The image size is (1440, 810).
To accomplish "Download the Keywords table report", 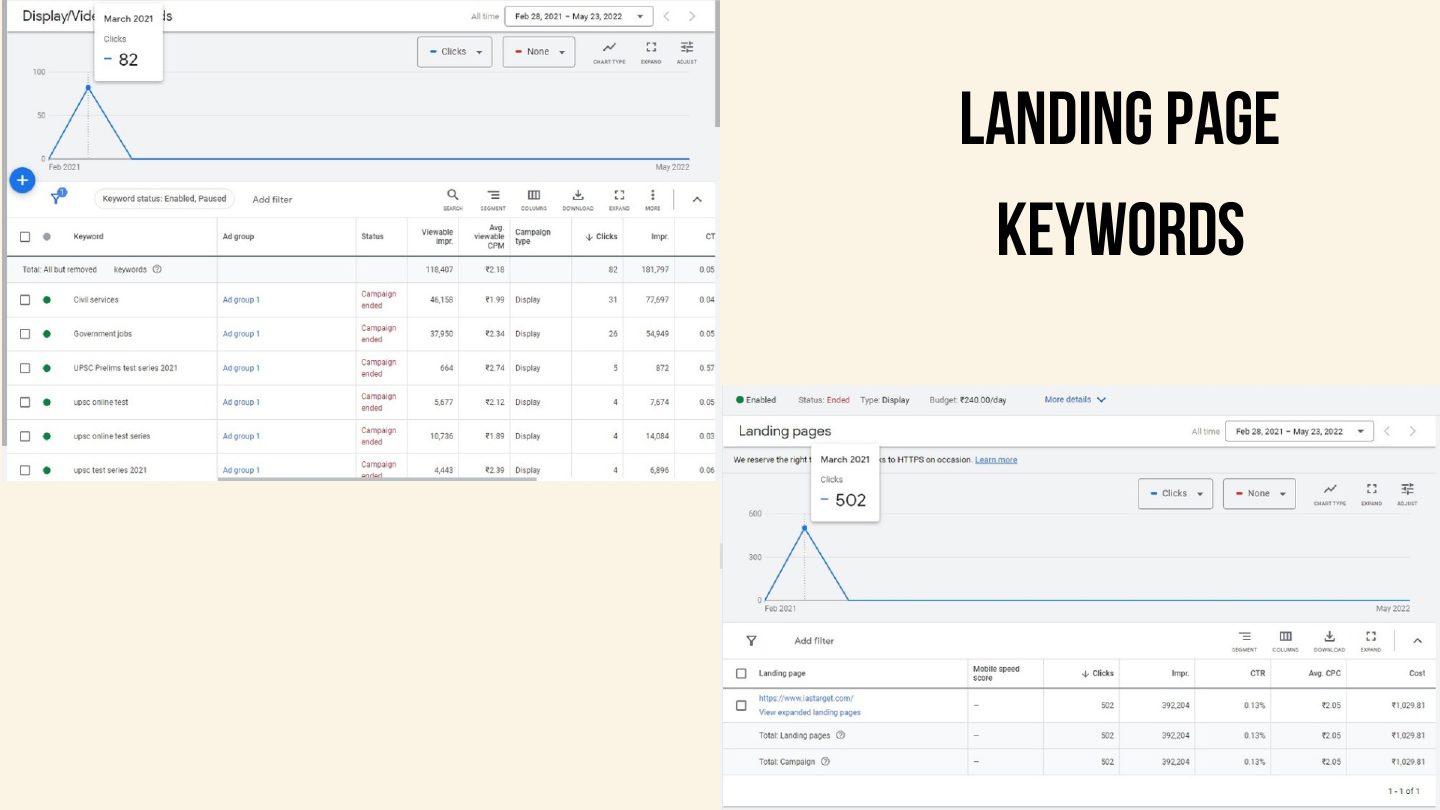I will point(578,199).
